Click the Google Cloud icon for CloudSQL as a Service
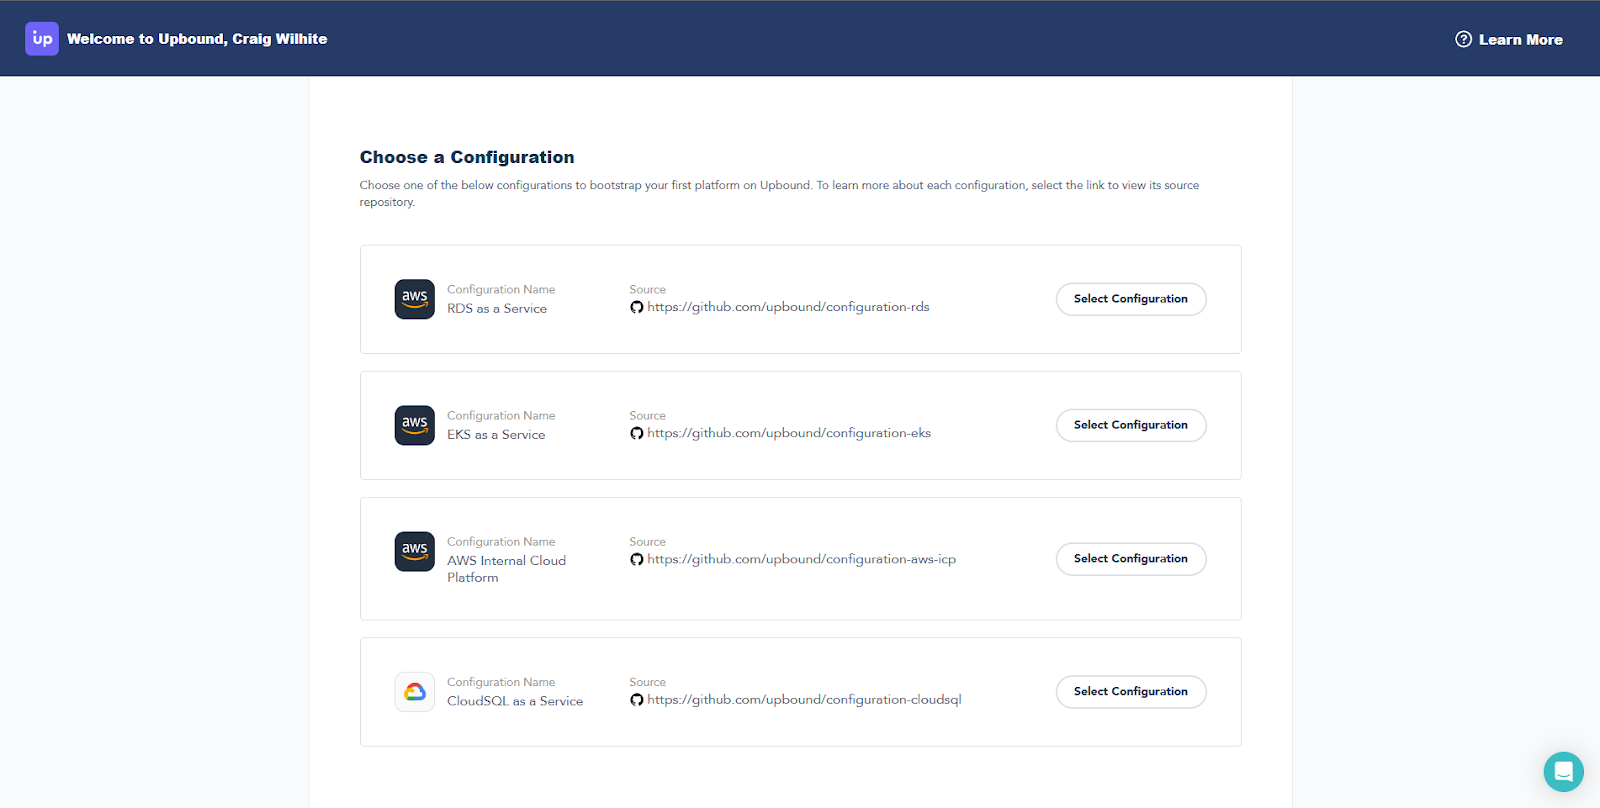This screenshot has width=1600, height=808. click(x=415, y=692)
